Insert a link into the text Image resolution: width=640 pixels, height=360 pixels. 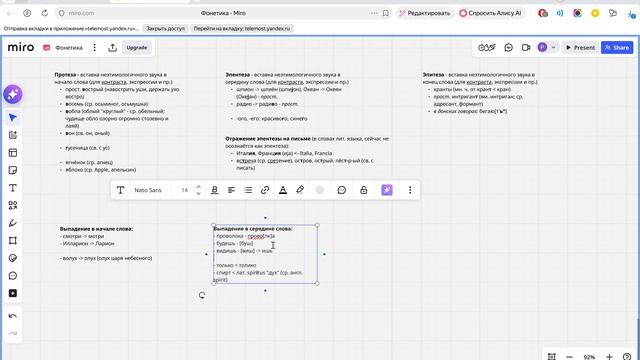tap(265, 190)
